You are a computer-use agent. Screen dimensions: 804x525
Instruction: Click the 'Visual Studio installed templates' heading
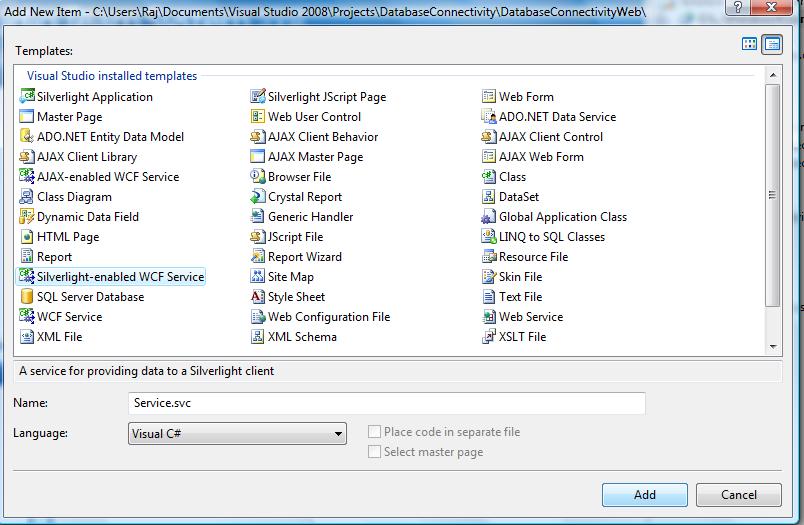(112, 76)
